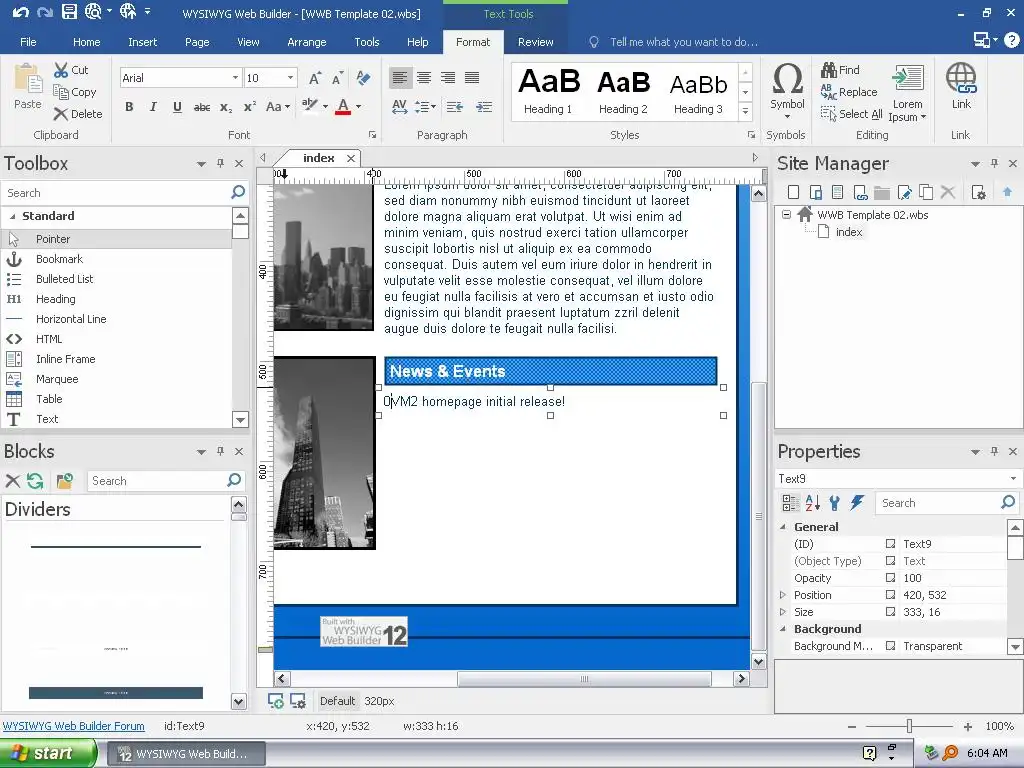The image size is (1024, 768).
Task: Click the lightning events icon in Properties
Action: 857,502
